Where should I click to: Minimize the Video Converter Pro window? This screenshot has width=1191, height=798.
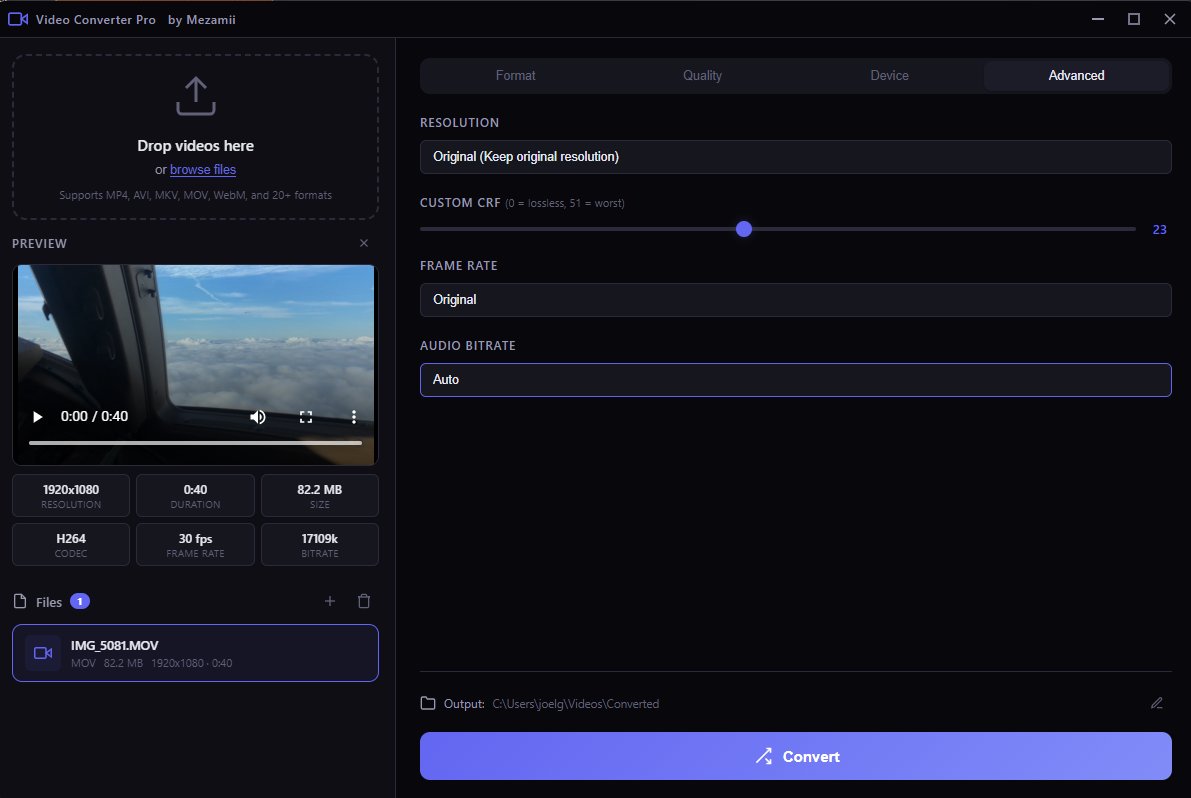1098,19
